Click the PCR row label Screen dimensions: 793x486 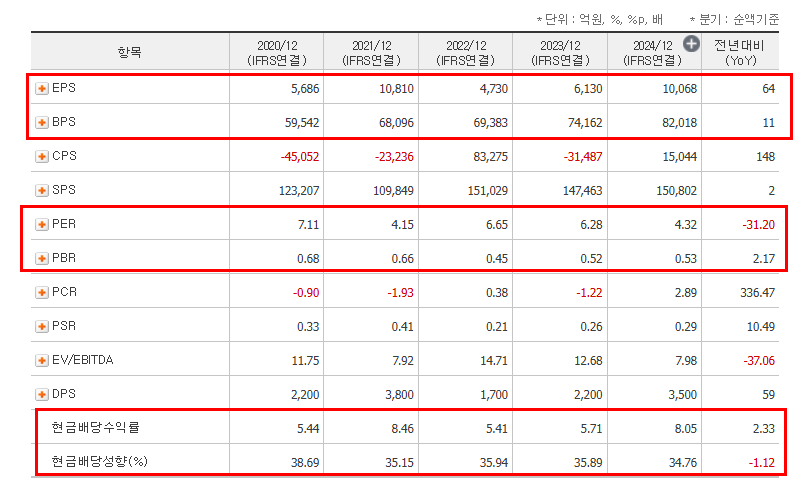(64, 292)
